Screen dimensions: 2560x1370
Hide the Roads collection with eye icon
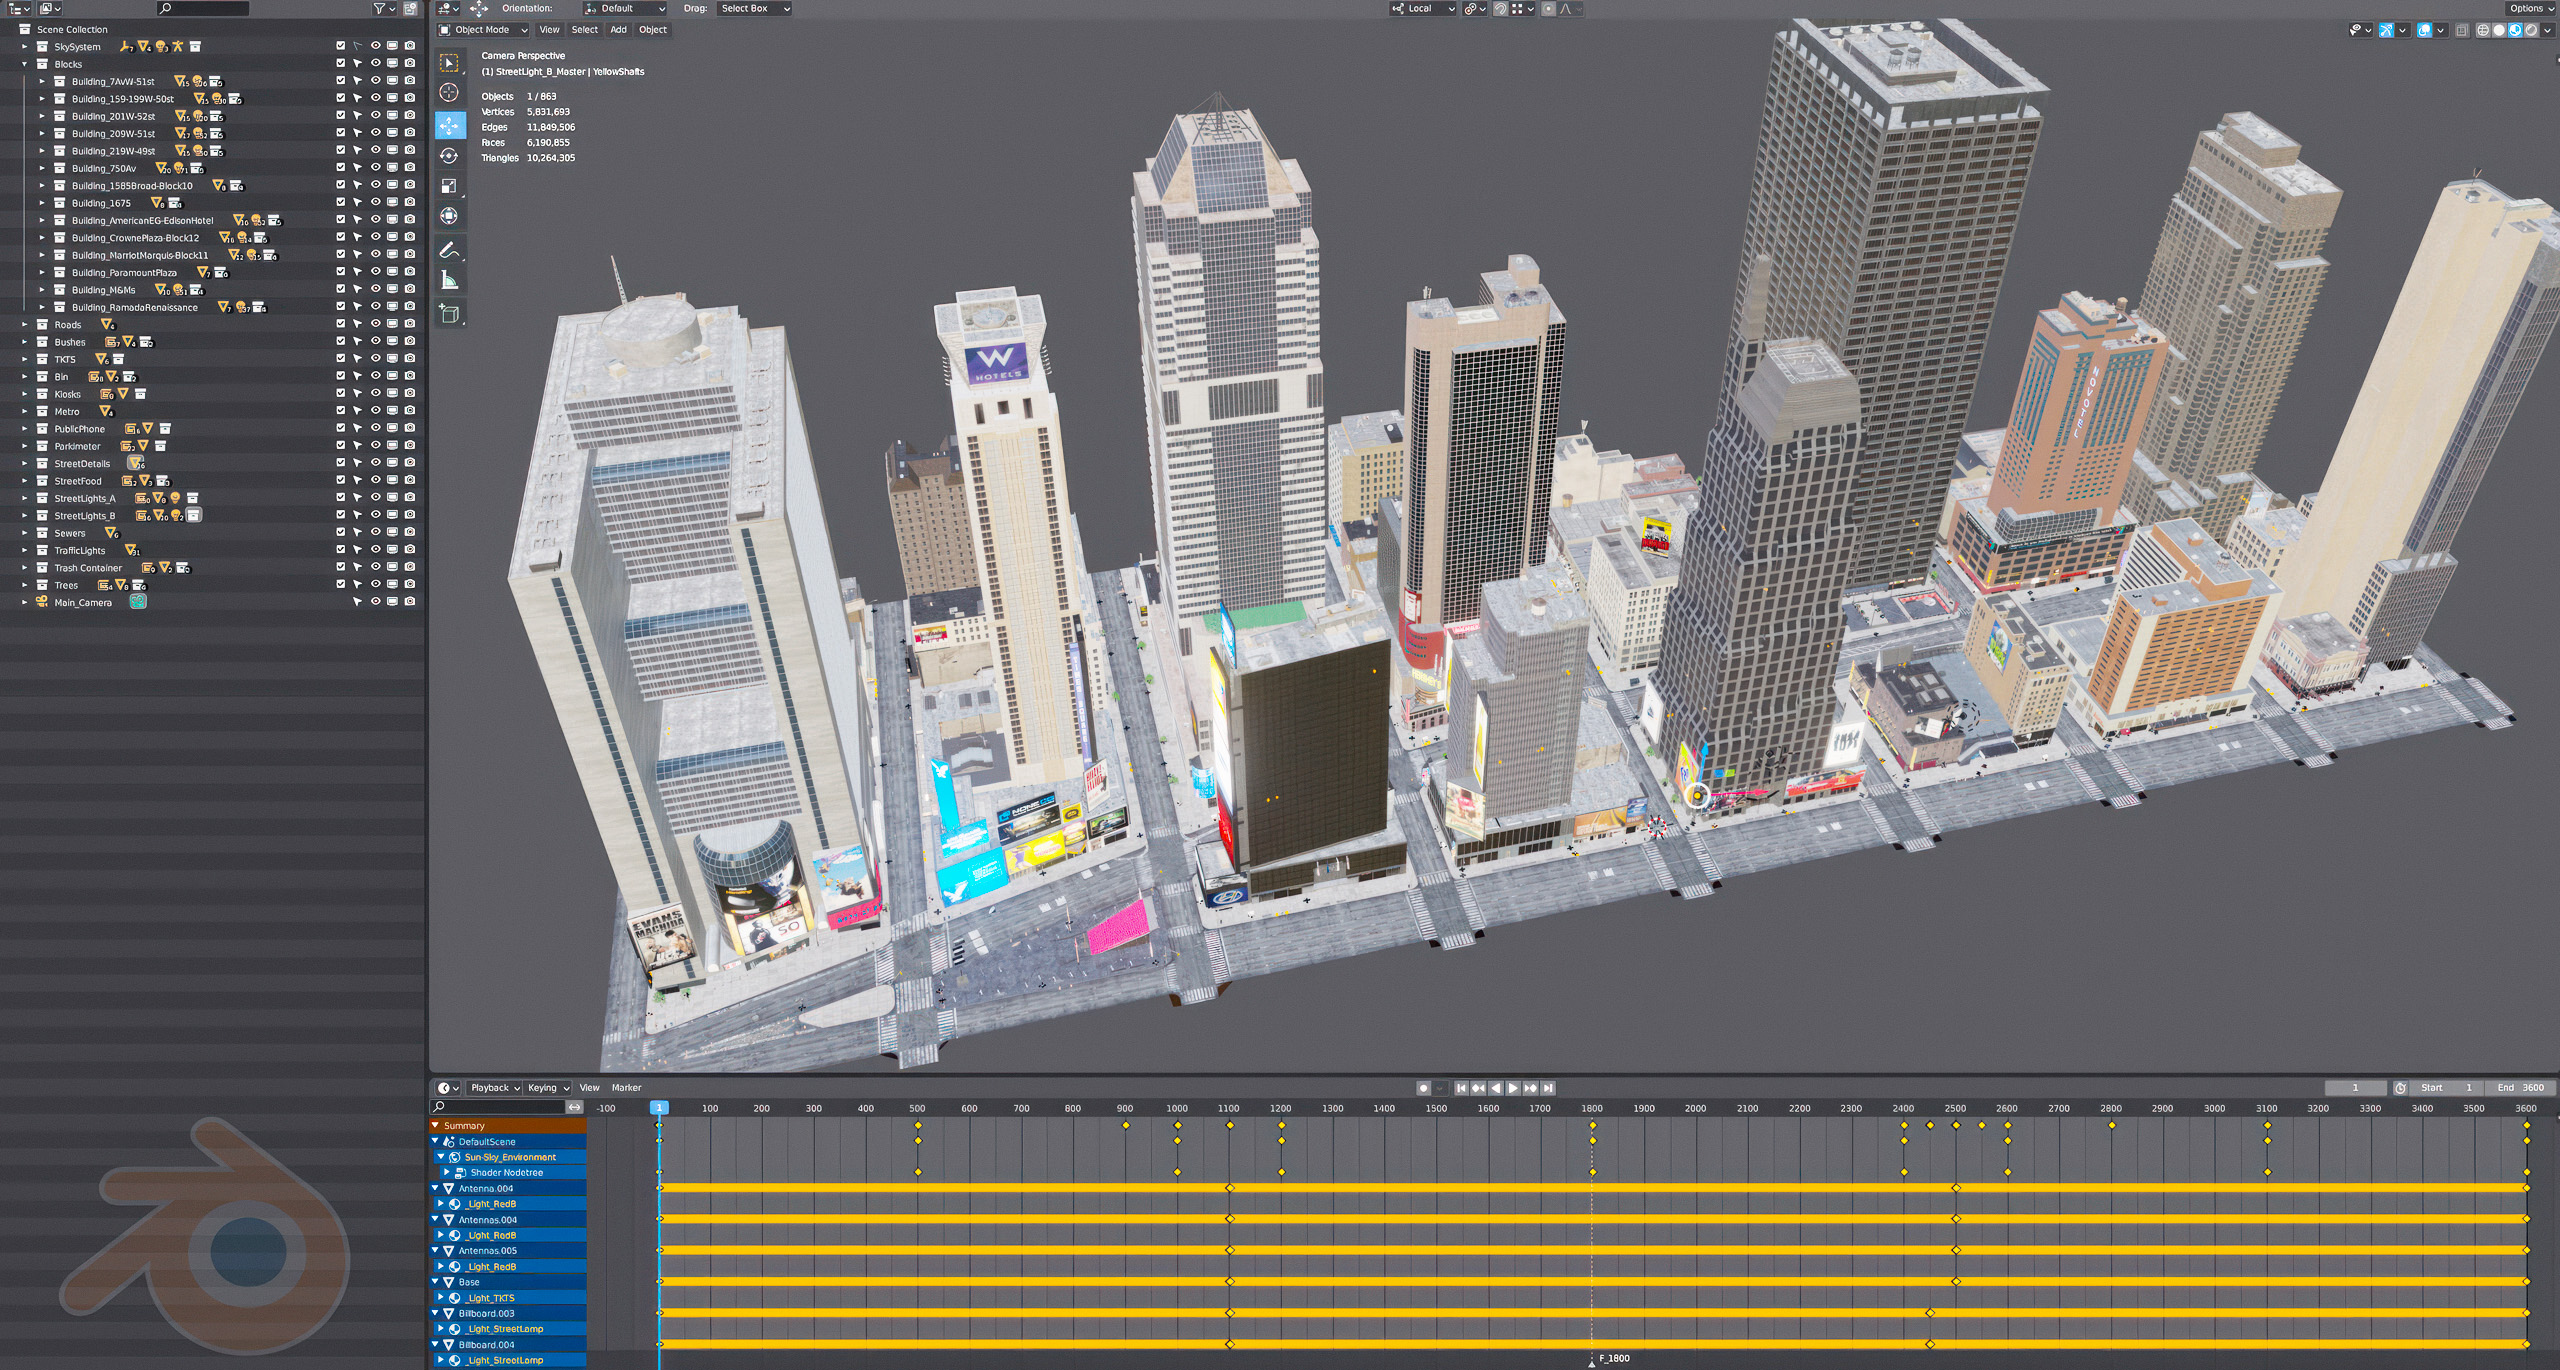376,324
